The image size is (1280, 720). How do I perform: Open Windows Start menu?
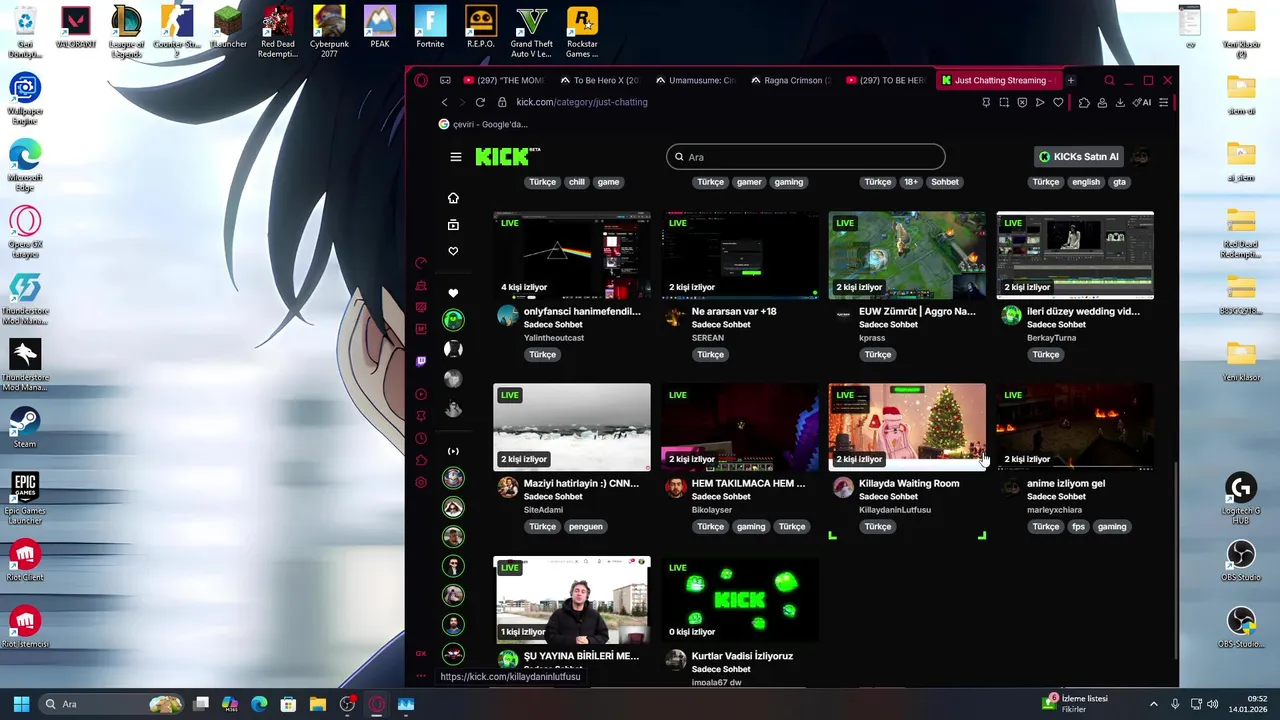21,704
